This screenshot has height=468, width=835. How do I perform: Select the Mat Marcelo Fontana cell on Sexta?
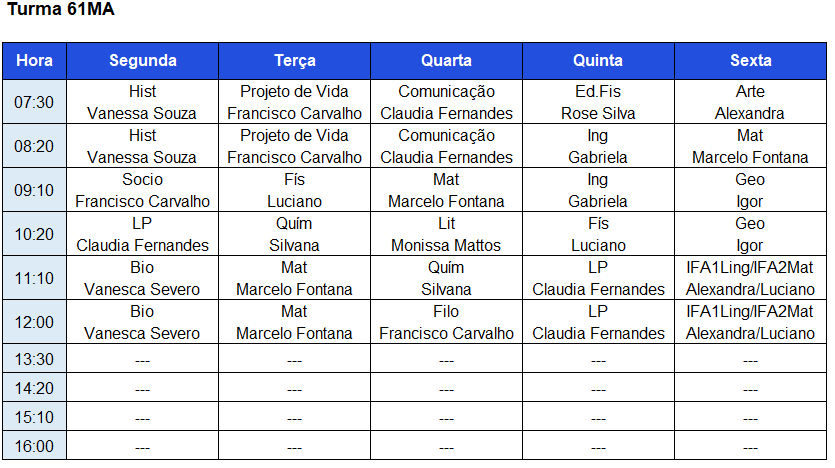tap(750, 146)
